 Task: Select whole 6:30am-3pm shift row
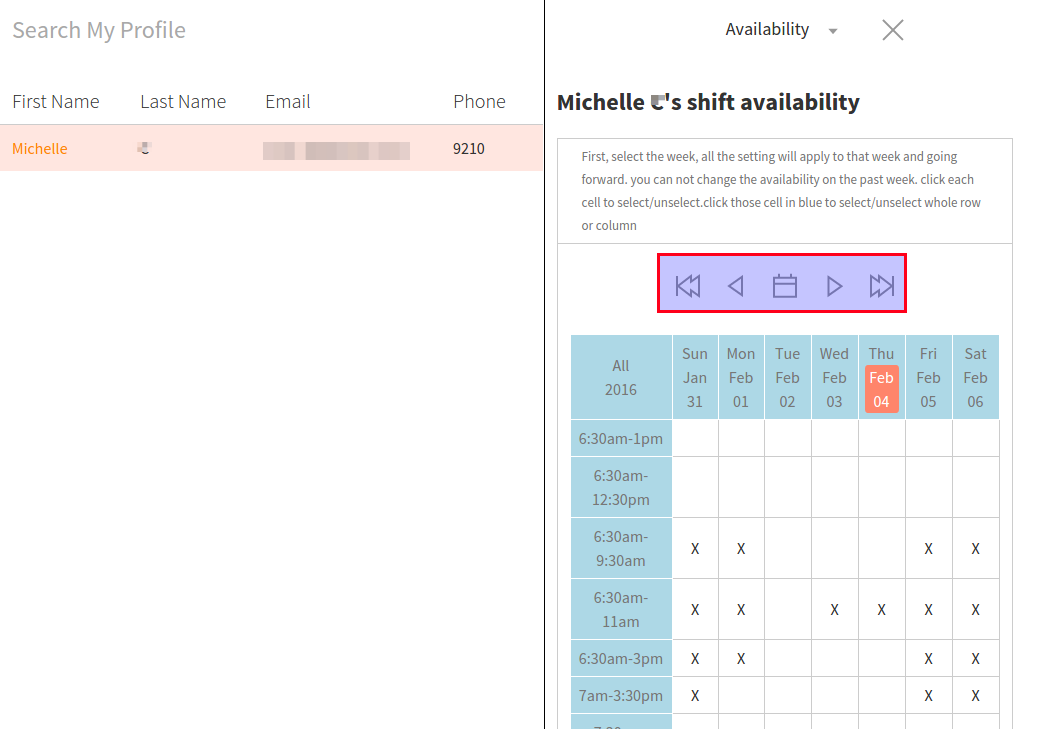coord(621,659)
